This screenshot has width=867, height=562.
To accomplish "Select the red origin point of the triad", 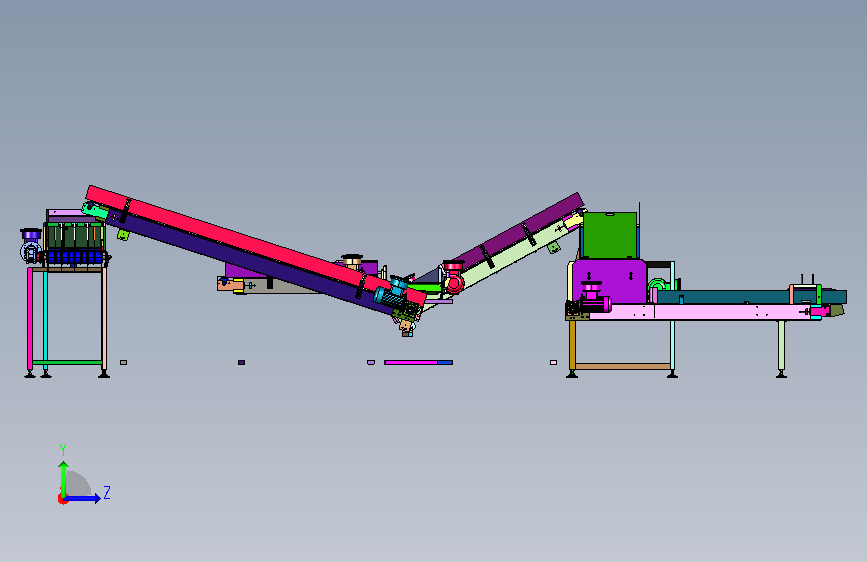I will click(x=62, y=499).
